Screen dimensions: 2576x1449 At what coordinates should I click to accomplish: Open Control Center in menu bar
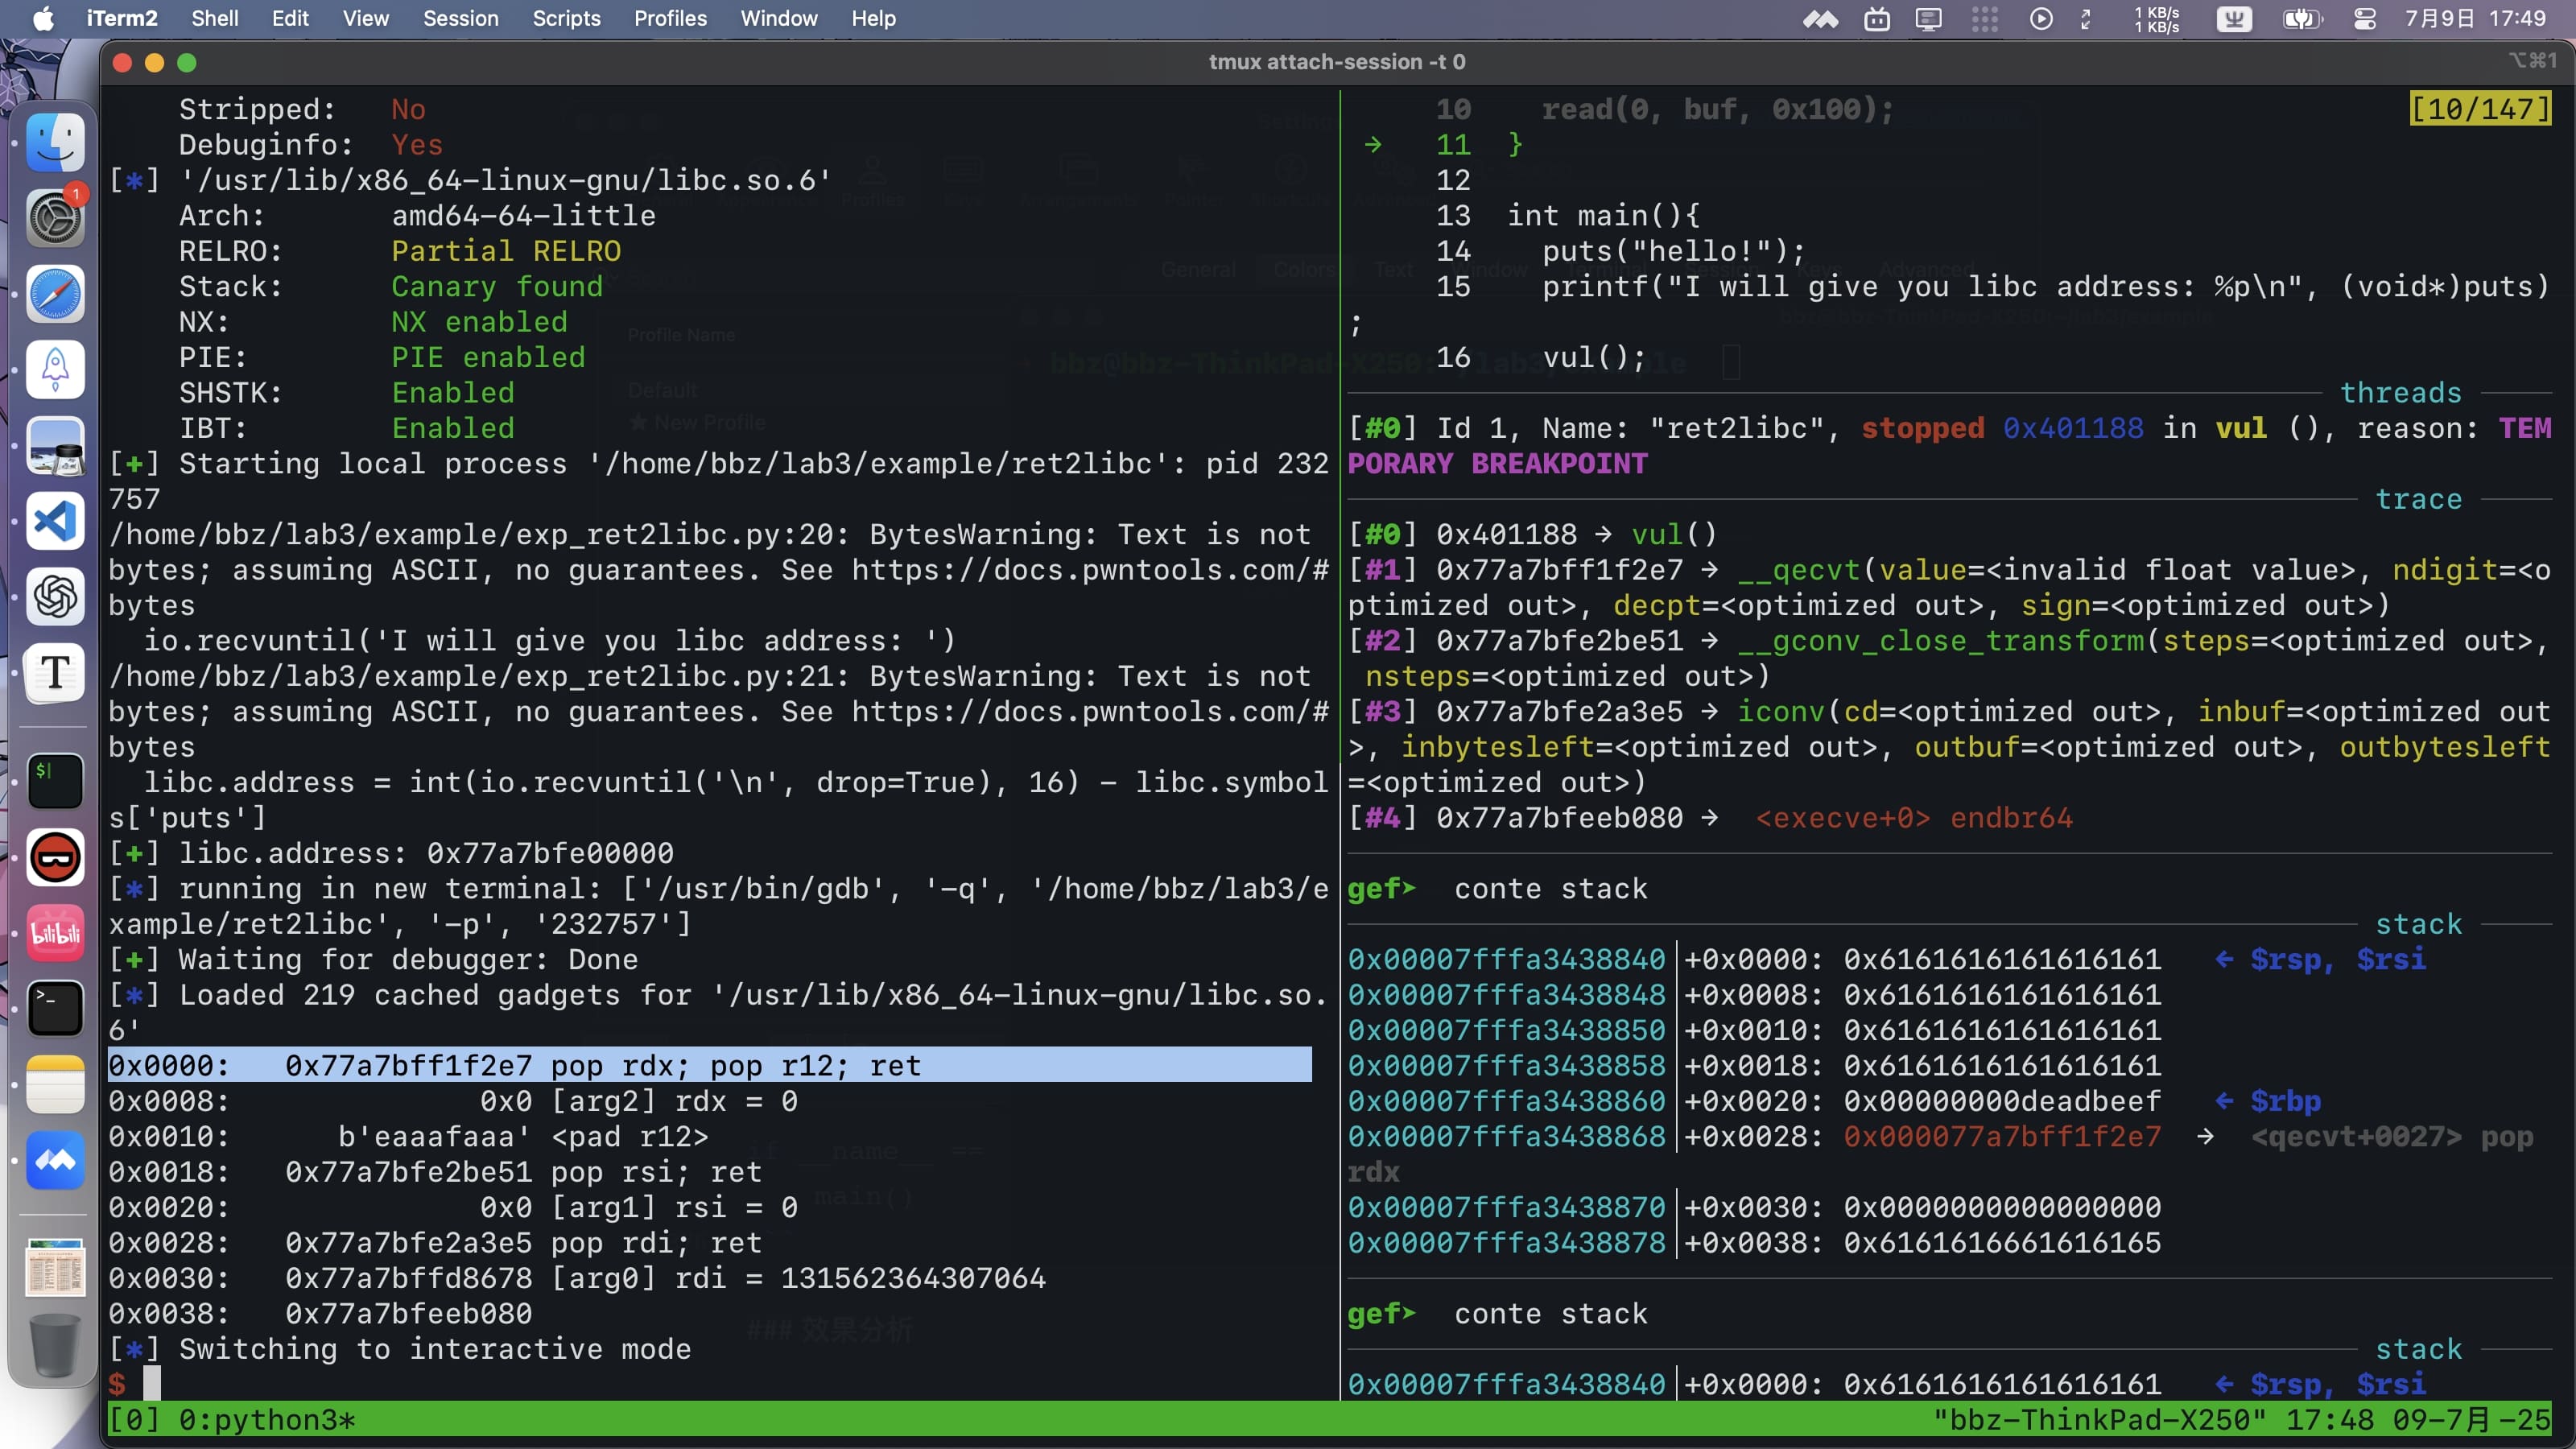(x=2364, y=19)
